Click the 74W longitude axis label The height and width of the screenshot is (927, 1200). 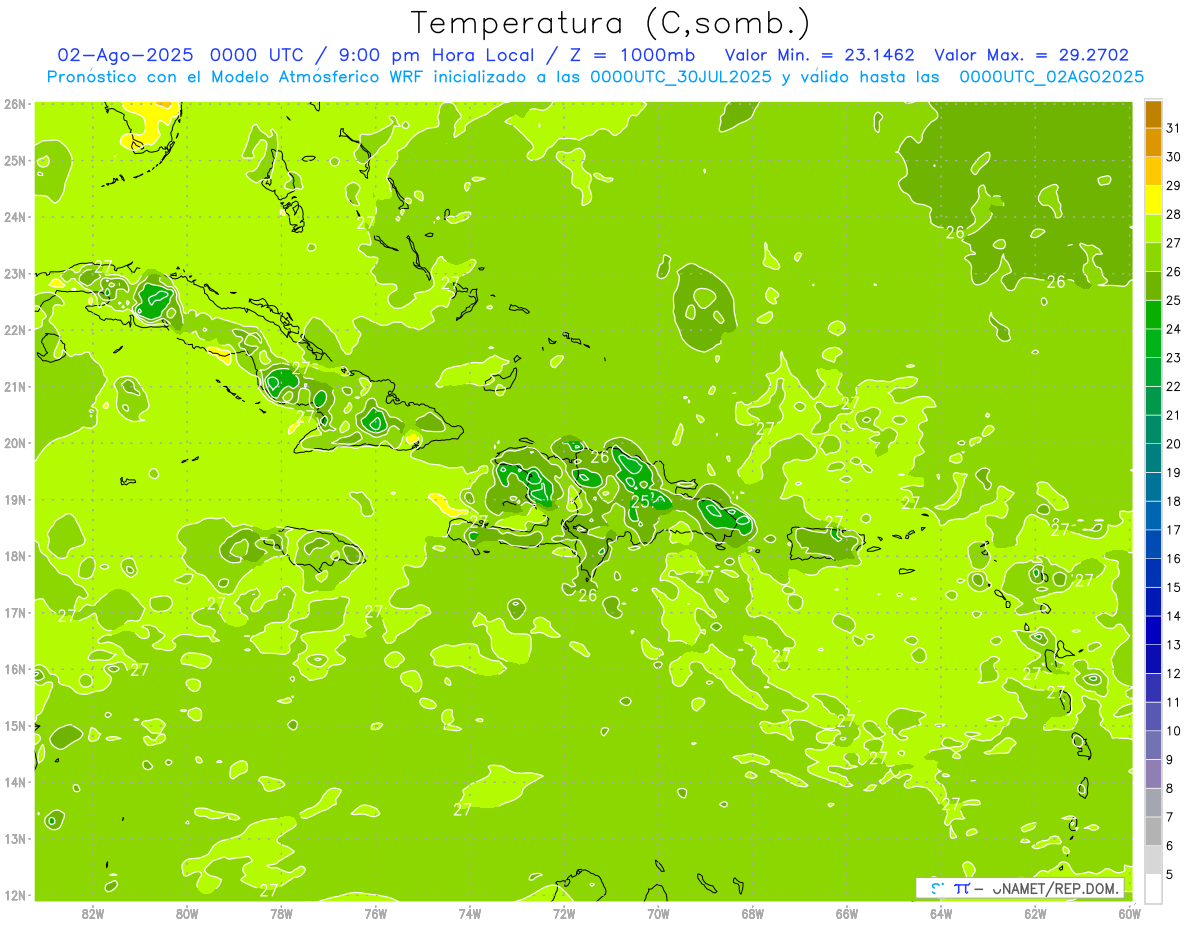470,913
